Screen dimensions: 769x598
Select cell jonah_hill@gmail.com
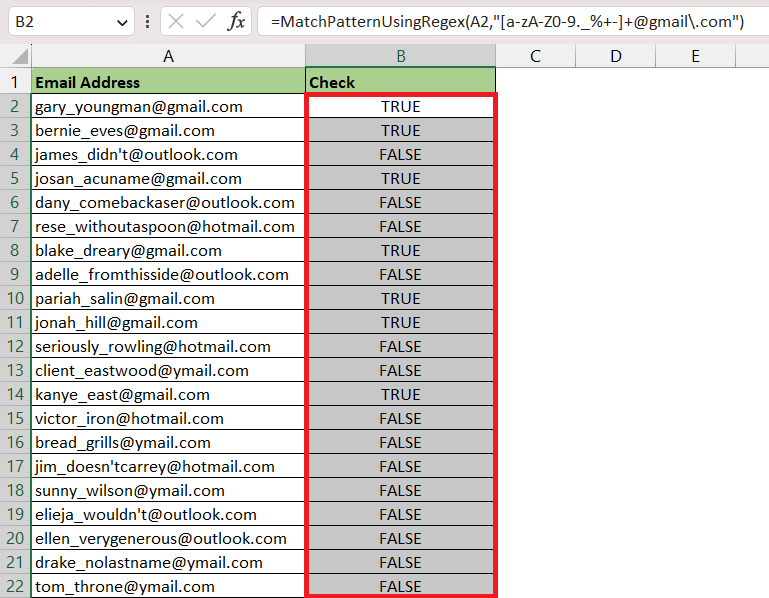(x=168, y=322)
